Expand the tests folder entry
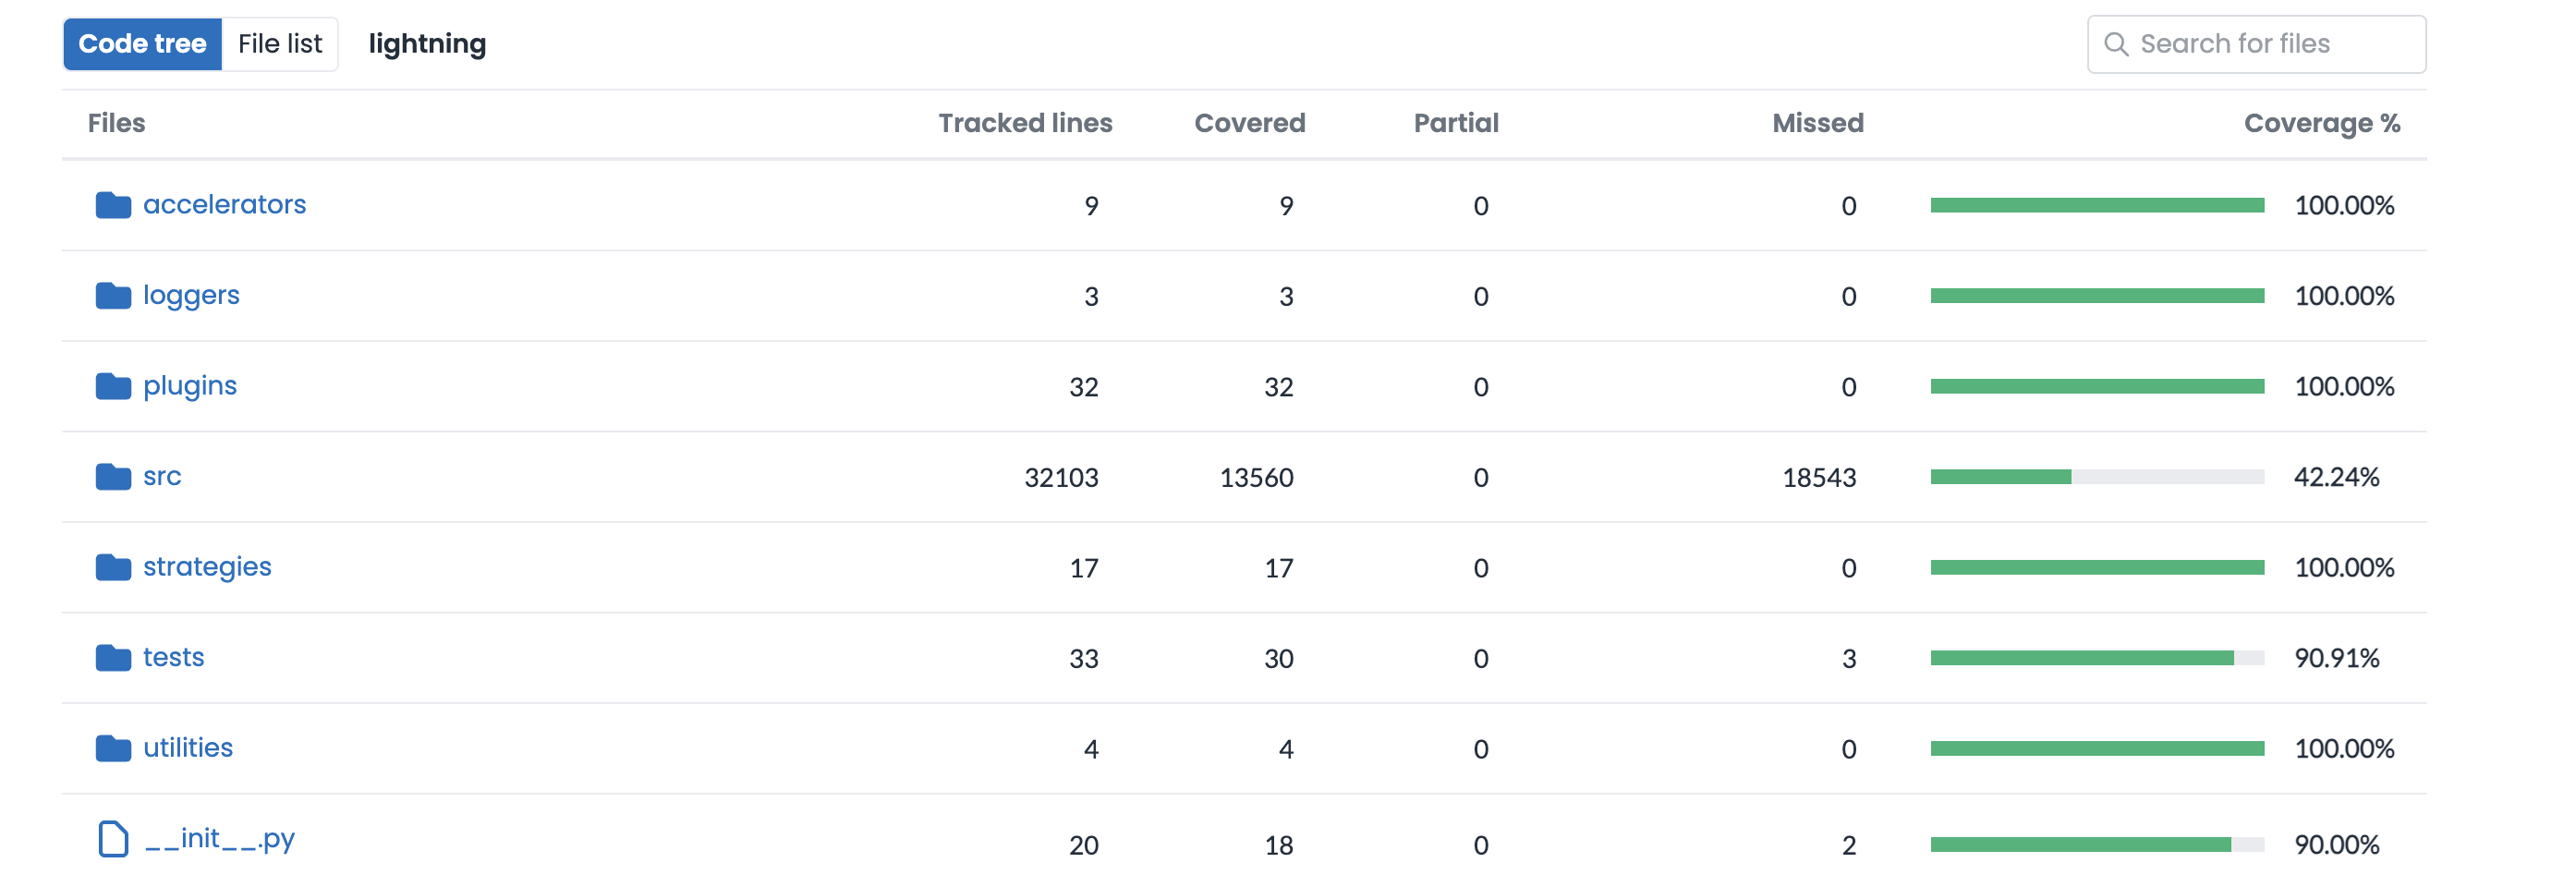 click(x=174, y=657)
